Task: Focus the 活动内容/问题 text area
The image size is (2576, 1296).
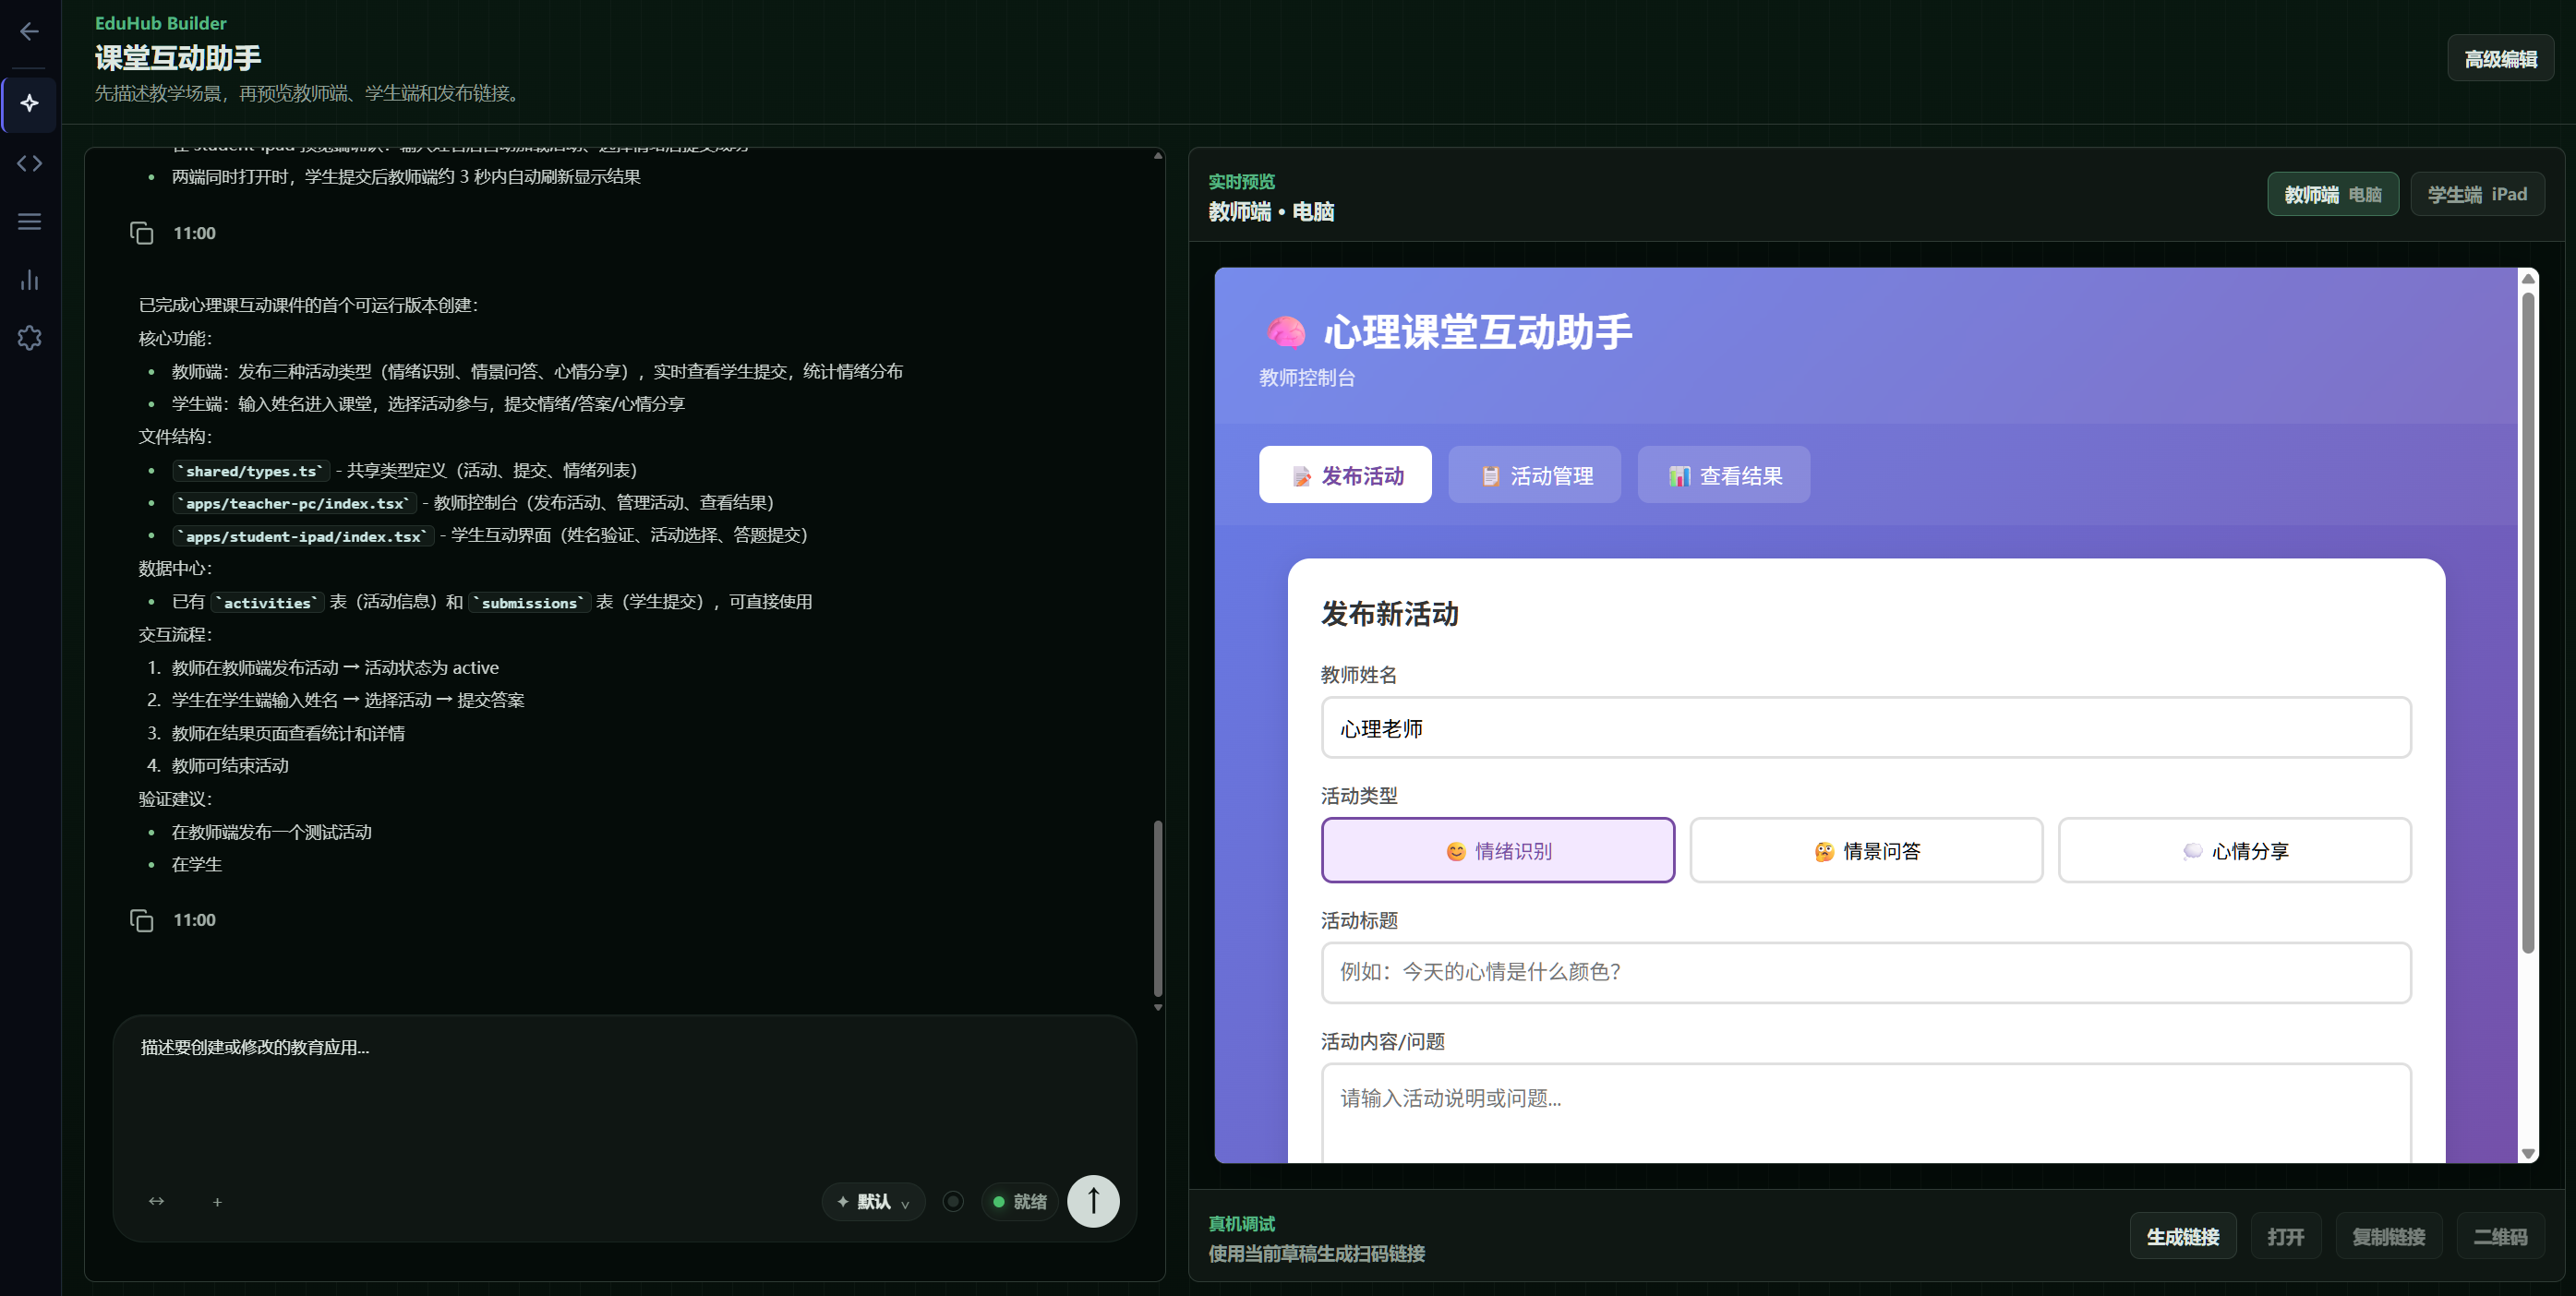Action: tap(1866, 1112)
